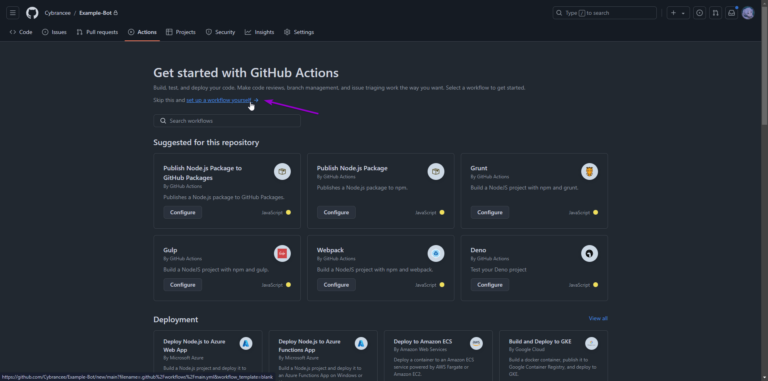The height and width of the screenshot is (381, 768).
Task: Open the Issues icon in top header
Action: (700, 13)
